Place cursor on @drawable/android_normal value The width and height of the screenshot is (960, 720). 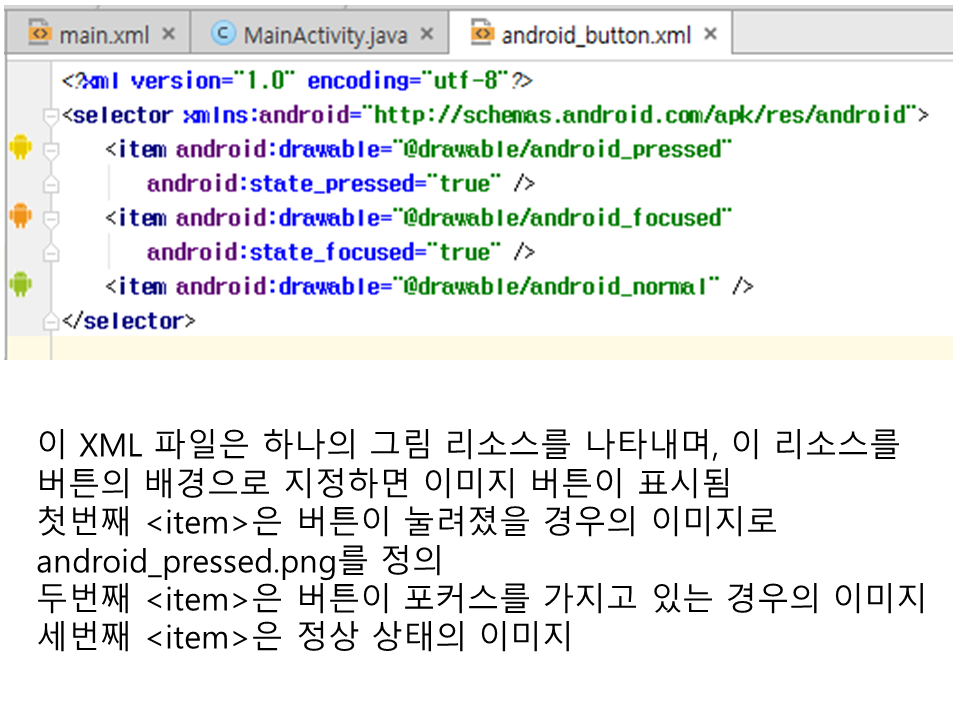[560, 287]
